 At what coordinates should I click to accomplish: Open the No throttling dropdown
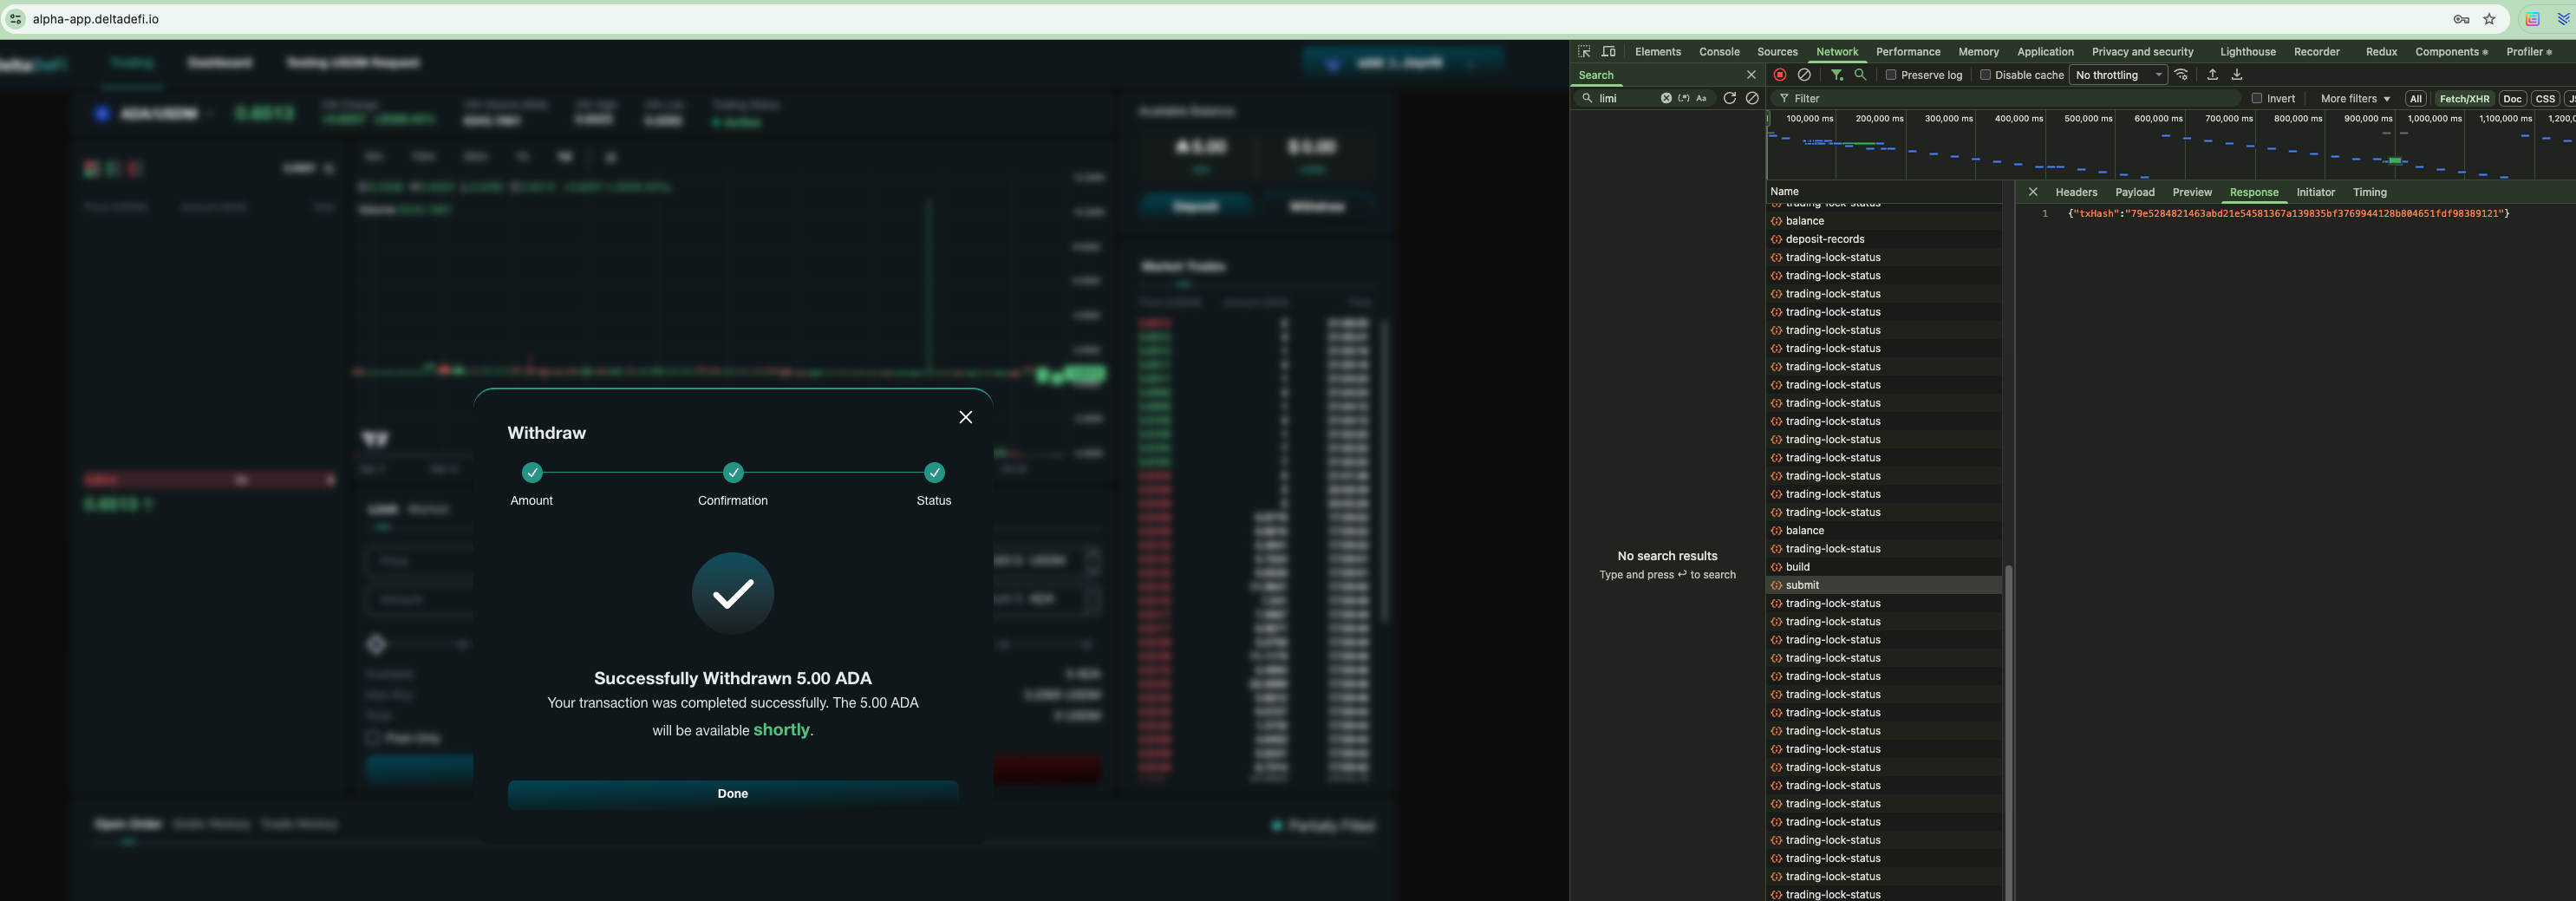pos(2117,75)
